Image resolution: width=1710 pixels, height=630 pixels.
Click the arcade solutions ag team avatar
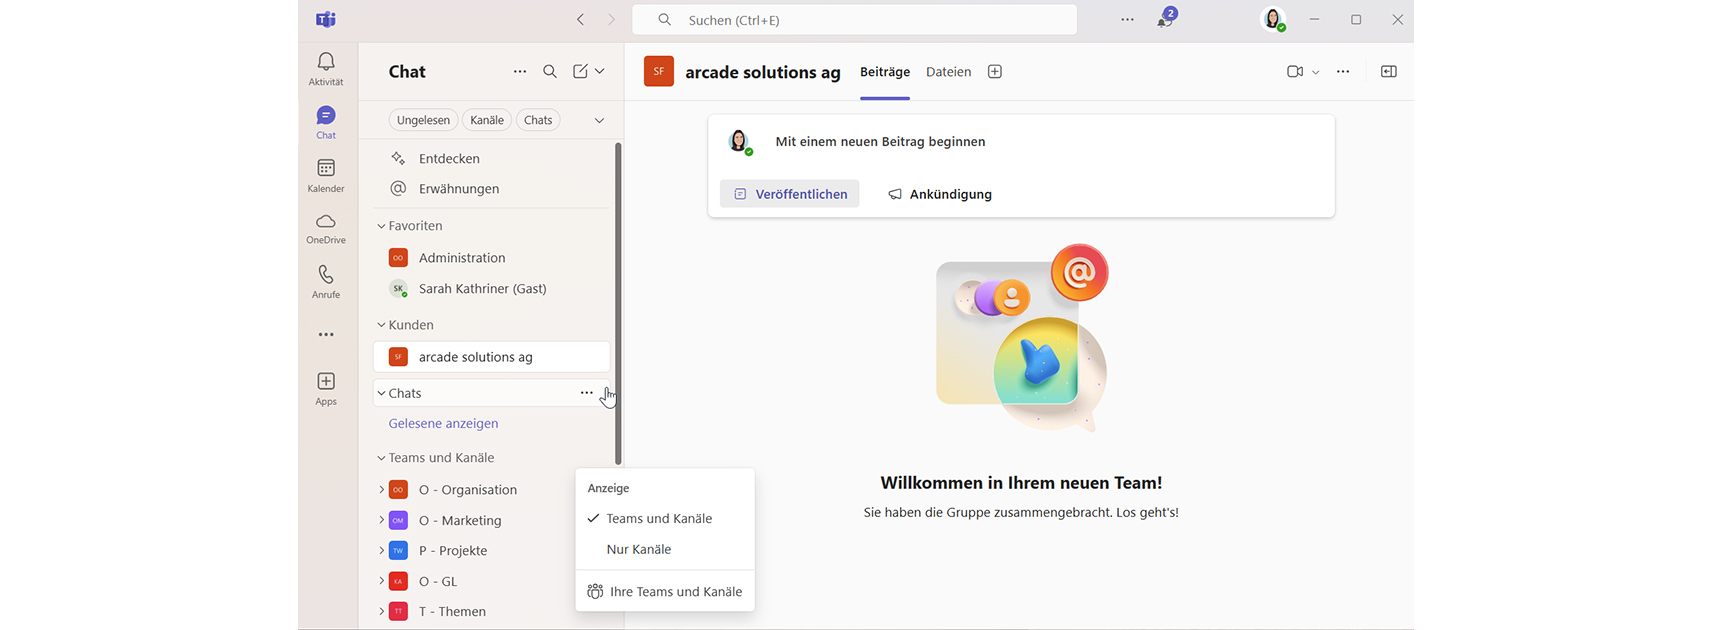pos(658,71)
